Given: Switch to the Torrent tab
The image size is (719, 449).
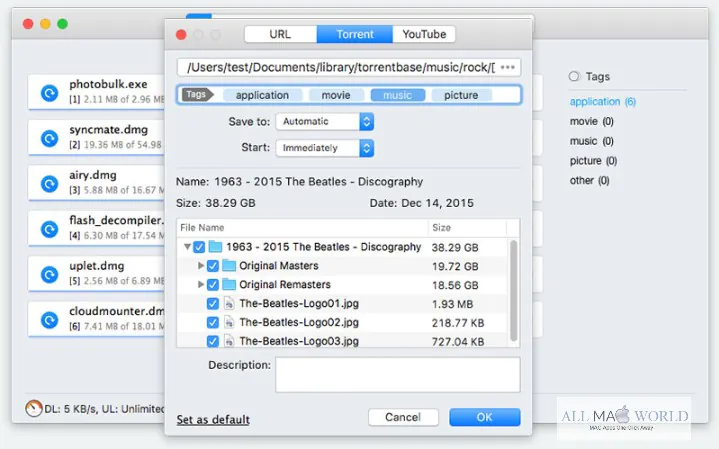Looking at the screenshot, I should tap(354, 34).
